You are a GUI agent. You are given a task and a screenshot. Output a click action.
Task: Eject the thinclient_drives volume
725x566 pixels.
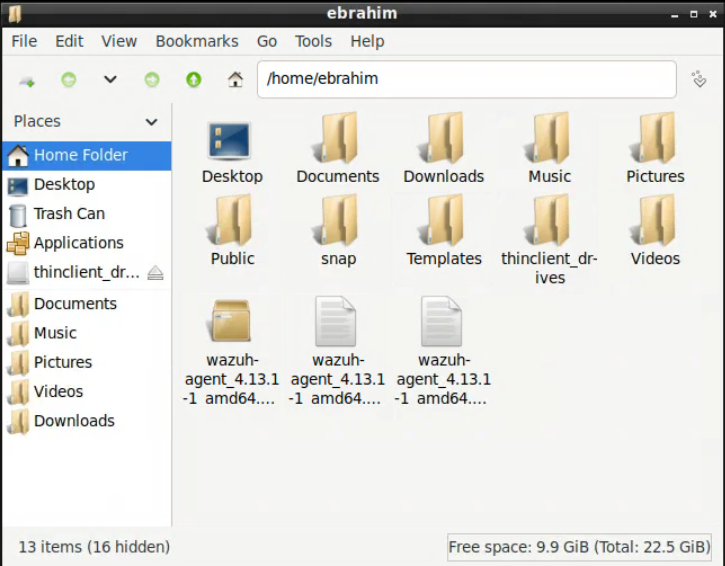[x=155, y=273]
